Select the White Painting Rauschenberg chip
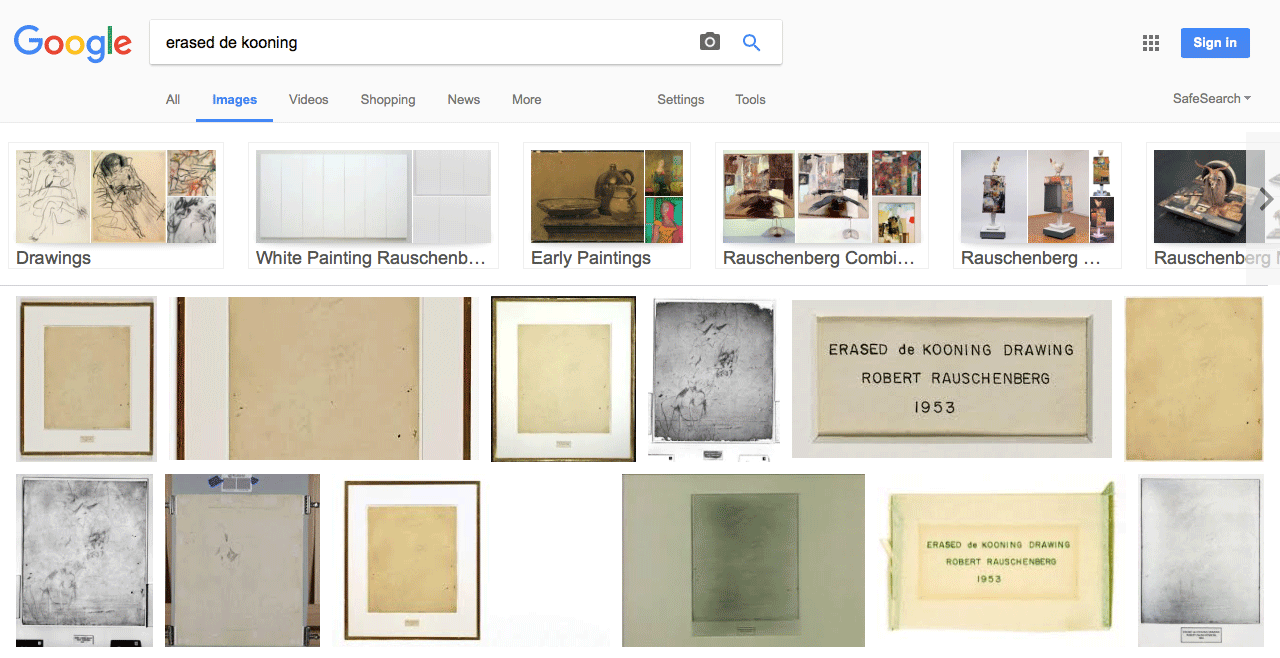The image size is (1280, 658). [x=373, y=206]
